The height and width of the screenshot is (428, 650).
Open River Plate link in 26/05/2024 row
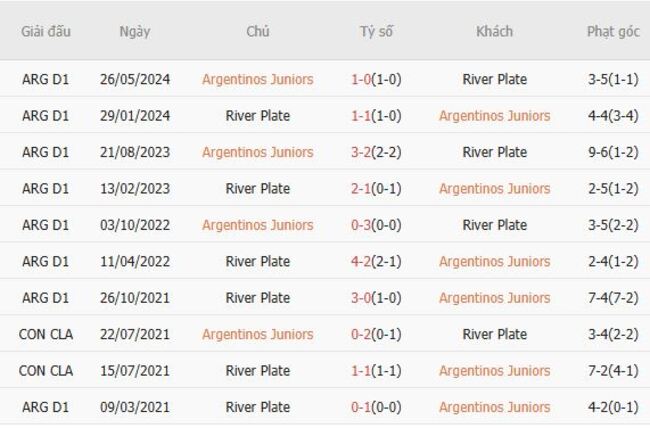tap(494, 80)
